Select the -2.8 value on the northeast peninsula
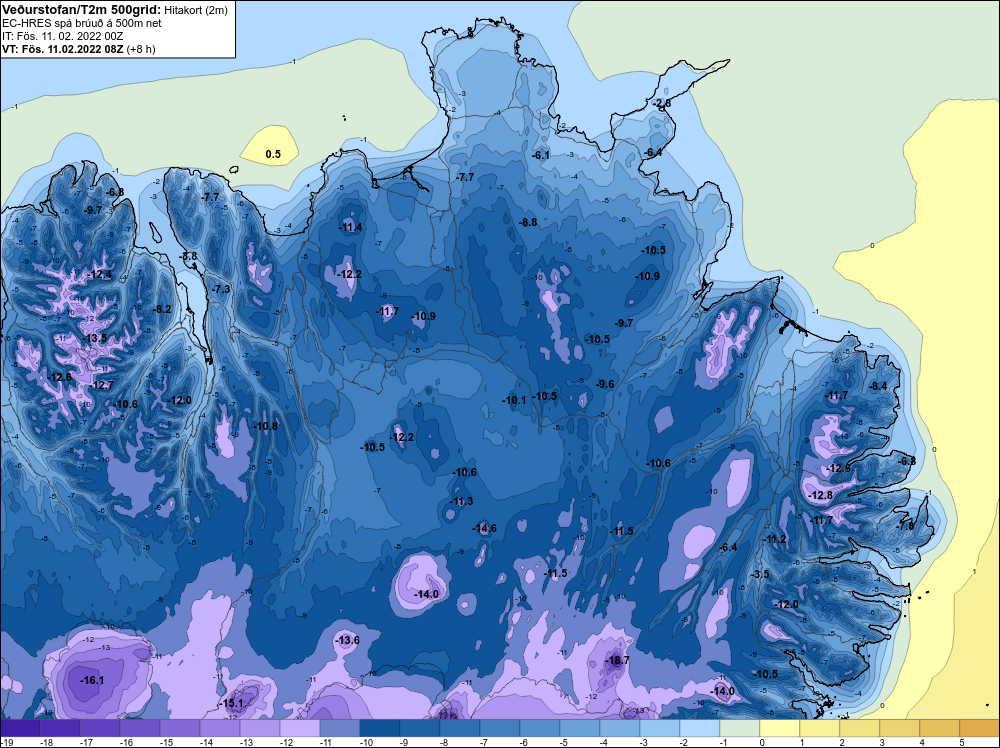 tap(662, 103)
